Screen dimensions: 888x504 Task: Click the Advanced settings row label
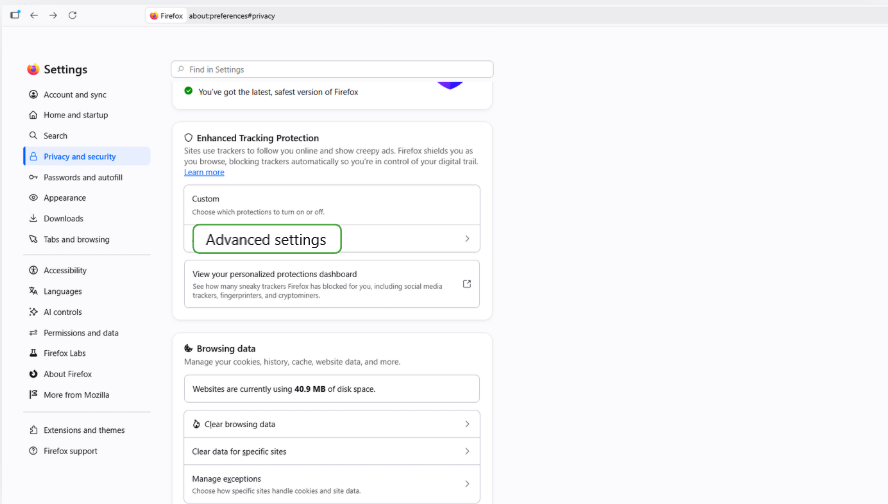266,240
